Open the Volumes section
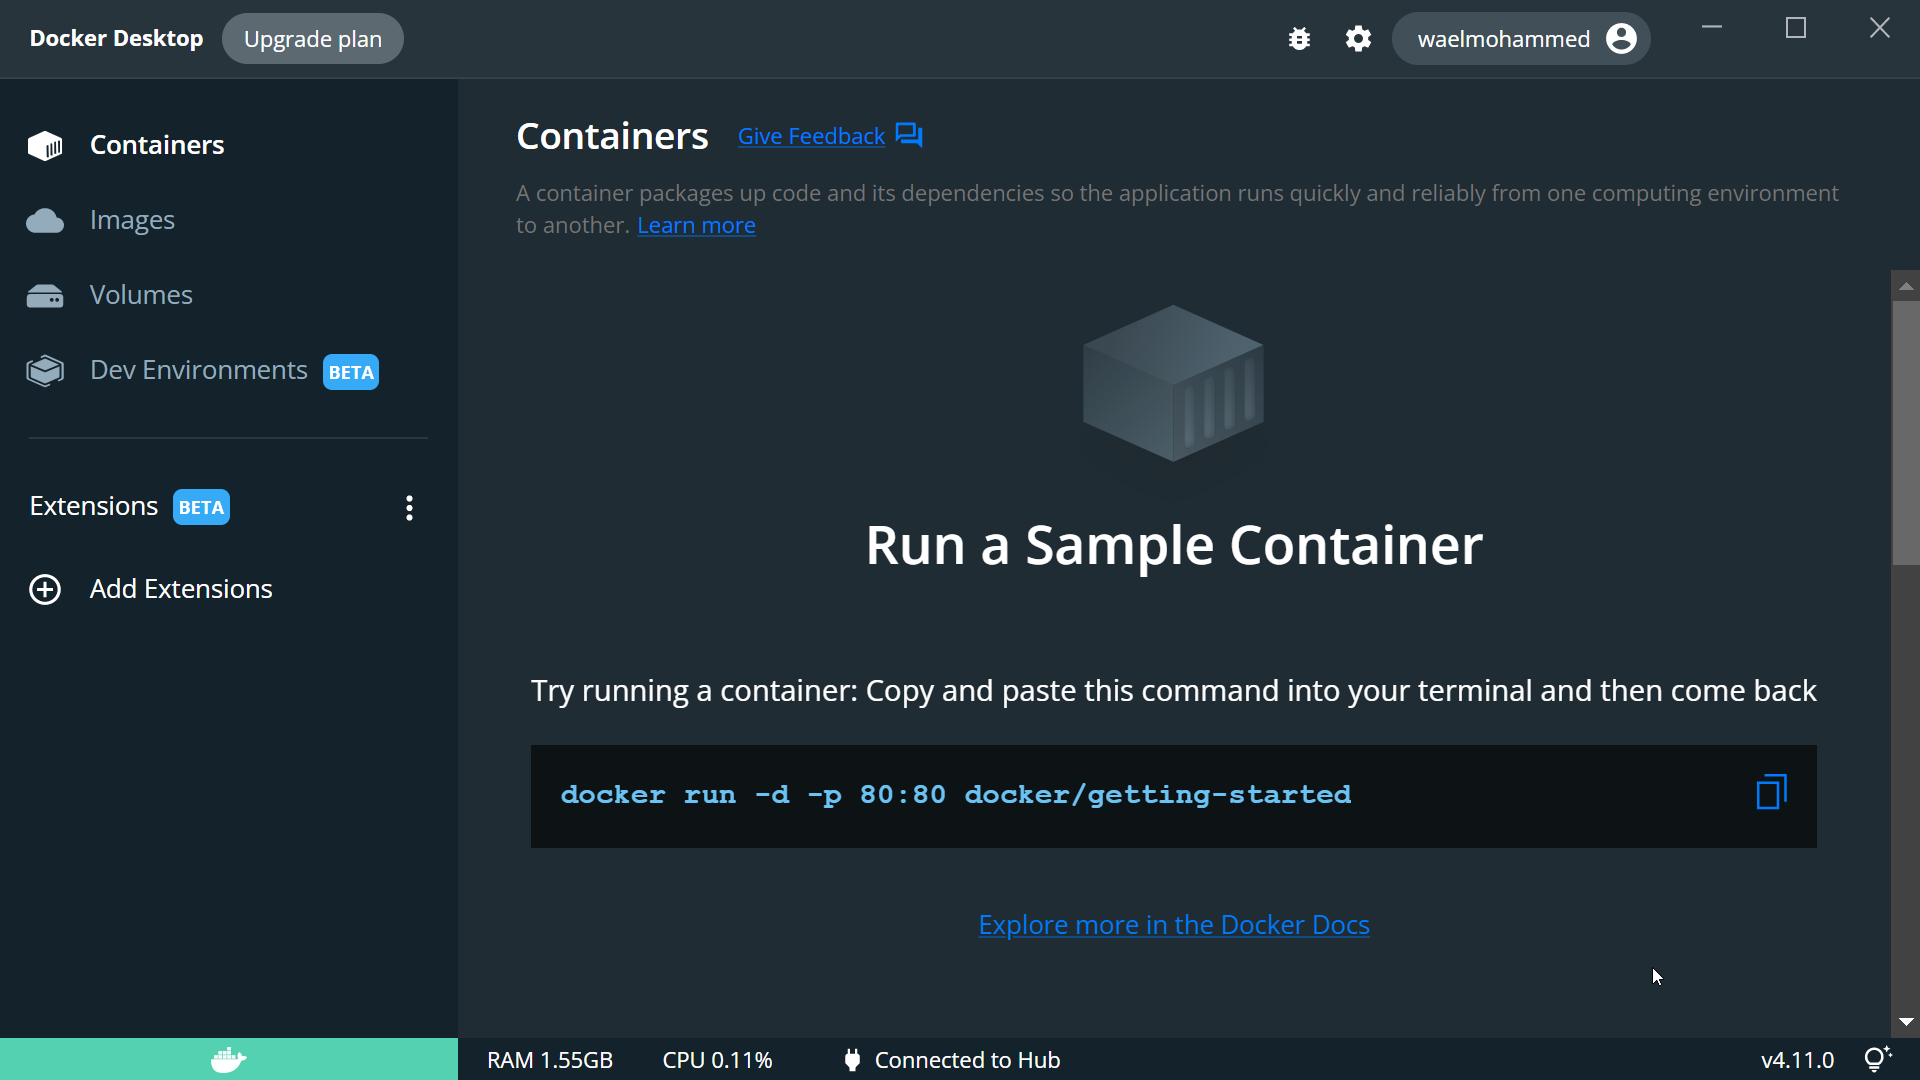1920x1080 pixels. coord(141,295)
